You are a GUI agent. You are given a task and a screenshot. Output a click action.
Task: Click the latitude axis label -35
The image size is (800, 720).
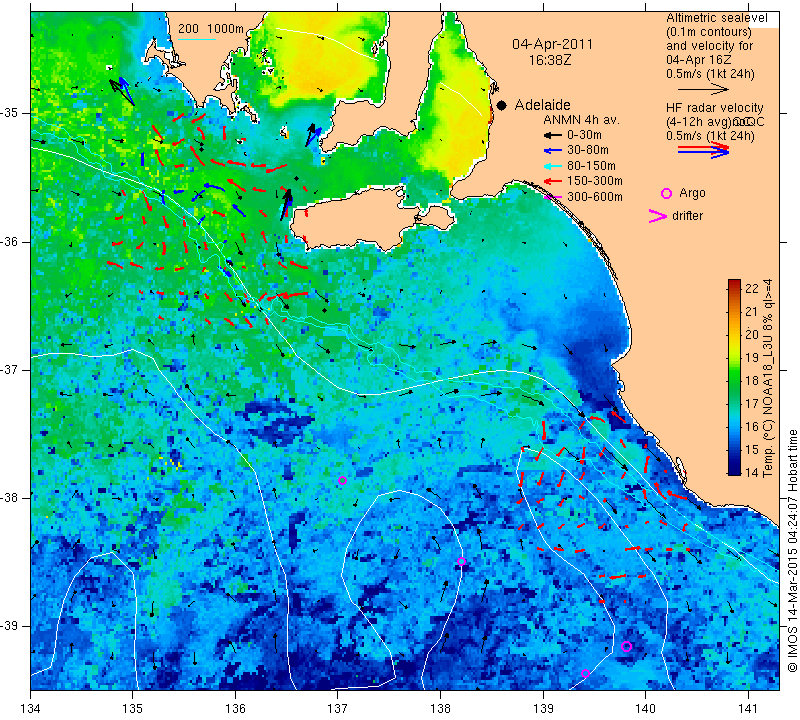point(10,113)
